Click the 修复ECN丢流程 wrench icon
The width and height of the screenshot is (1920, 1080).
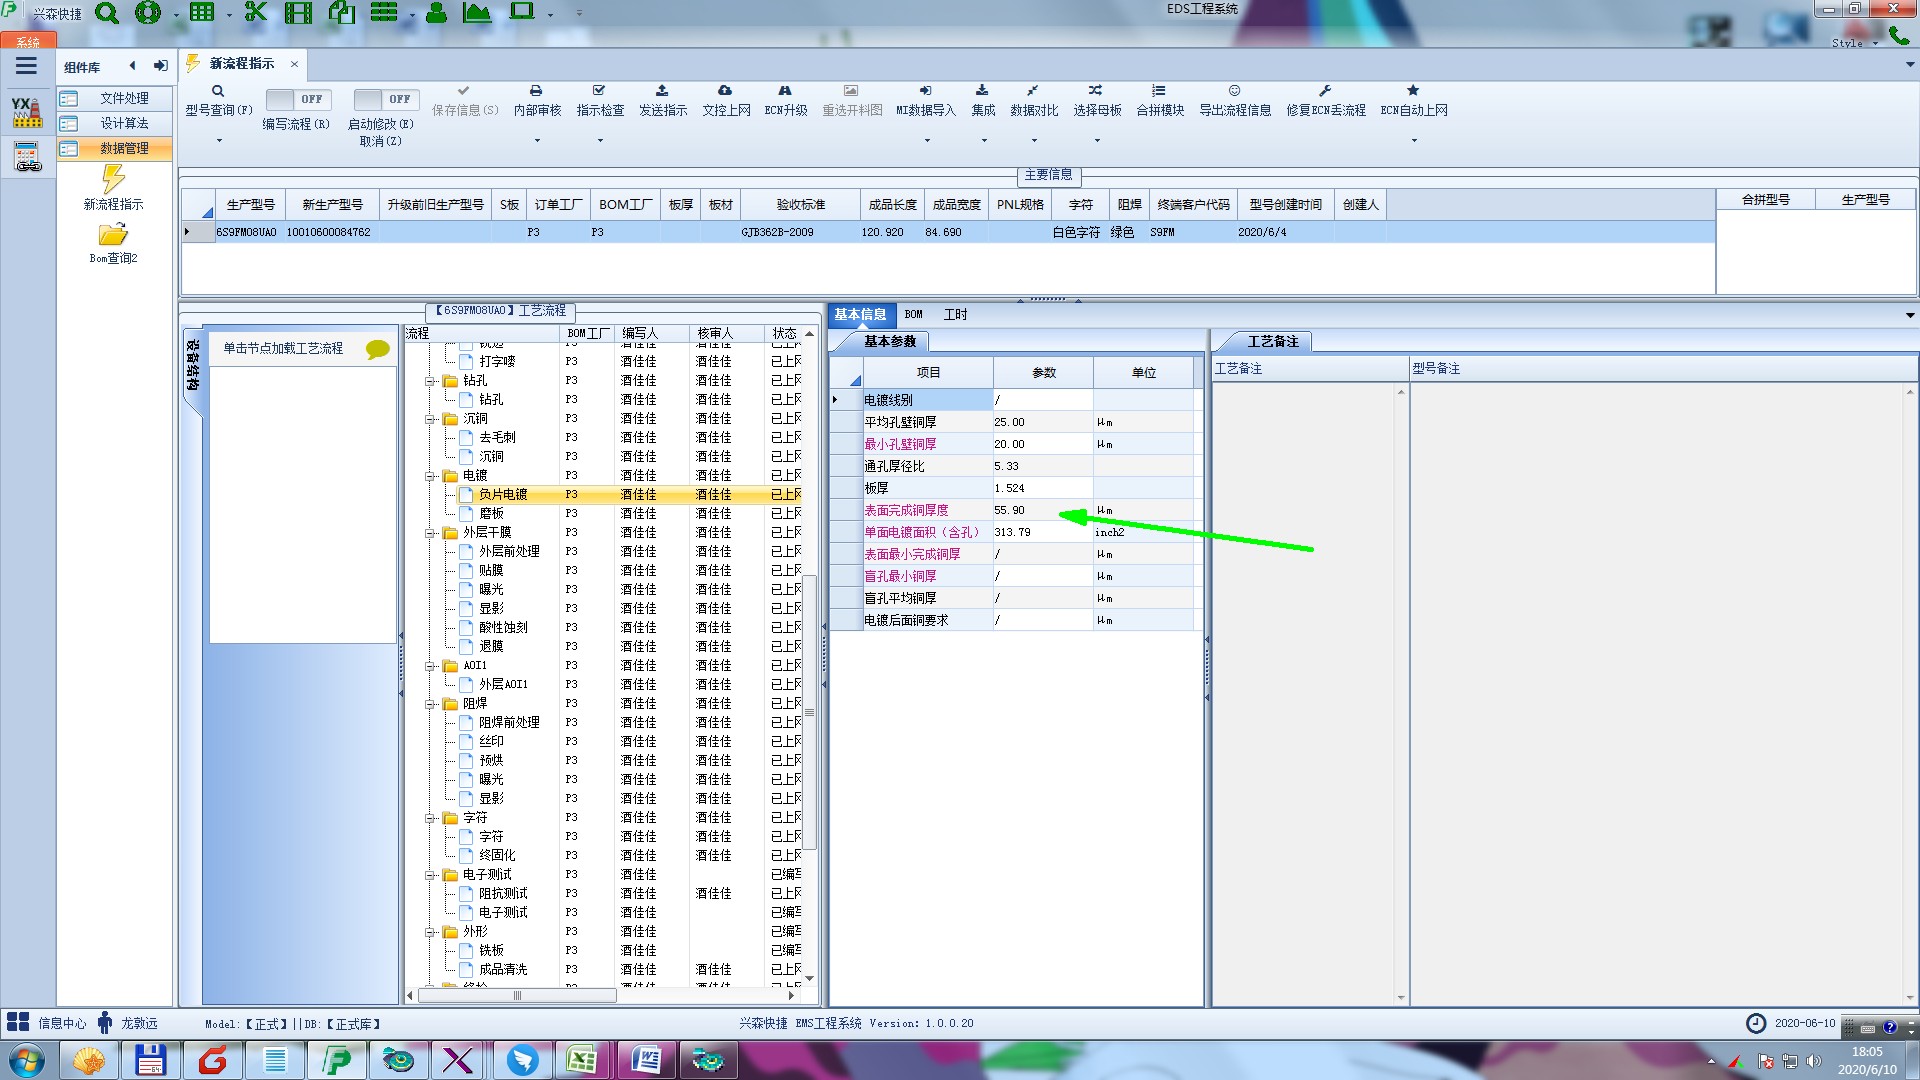1325,91
